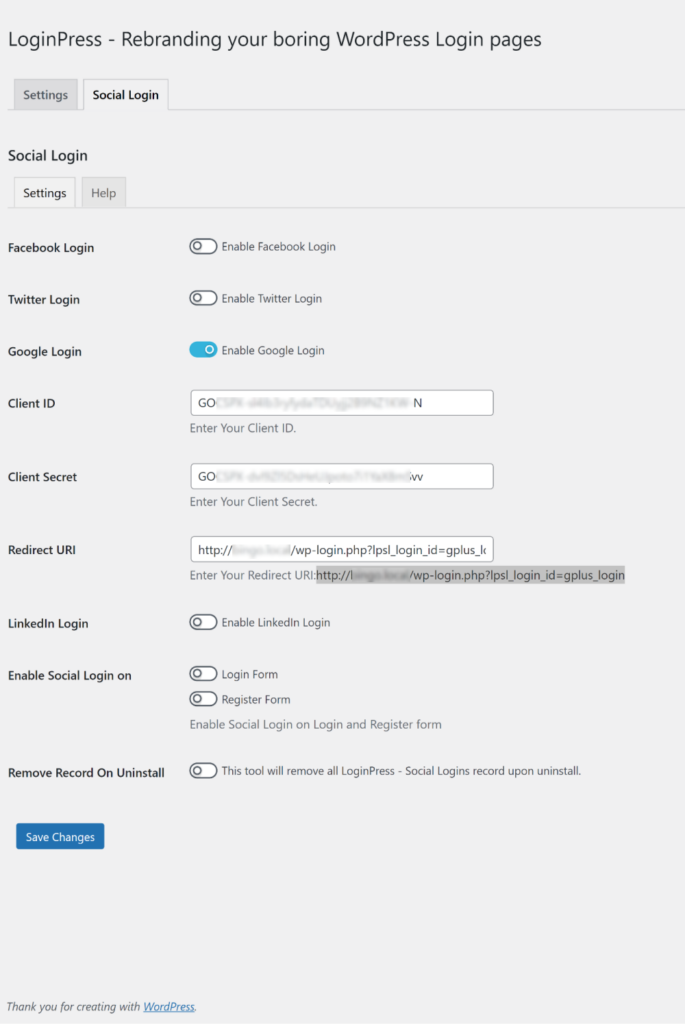Open the top-level Settings tab
Image resolution: width=685 pixels, height=1024 pixels.
pyautogui.click(x=46, y=95)
